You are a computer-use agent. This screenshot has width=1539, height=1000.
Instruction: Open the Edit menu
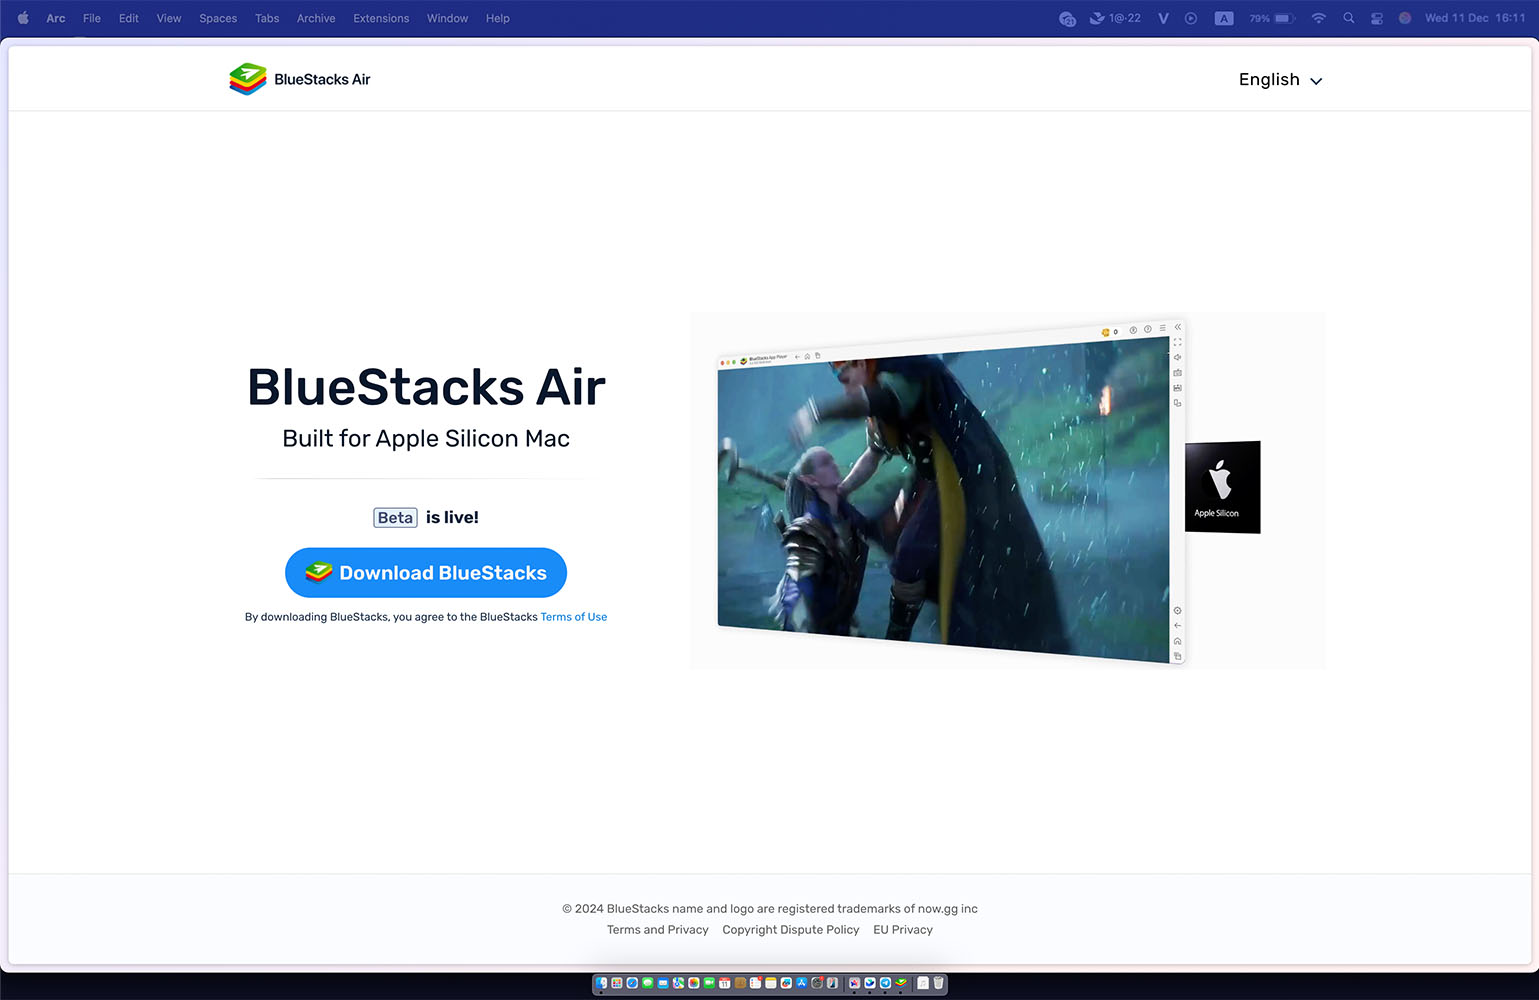[x=129, y=18]
